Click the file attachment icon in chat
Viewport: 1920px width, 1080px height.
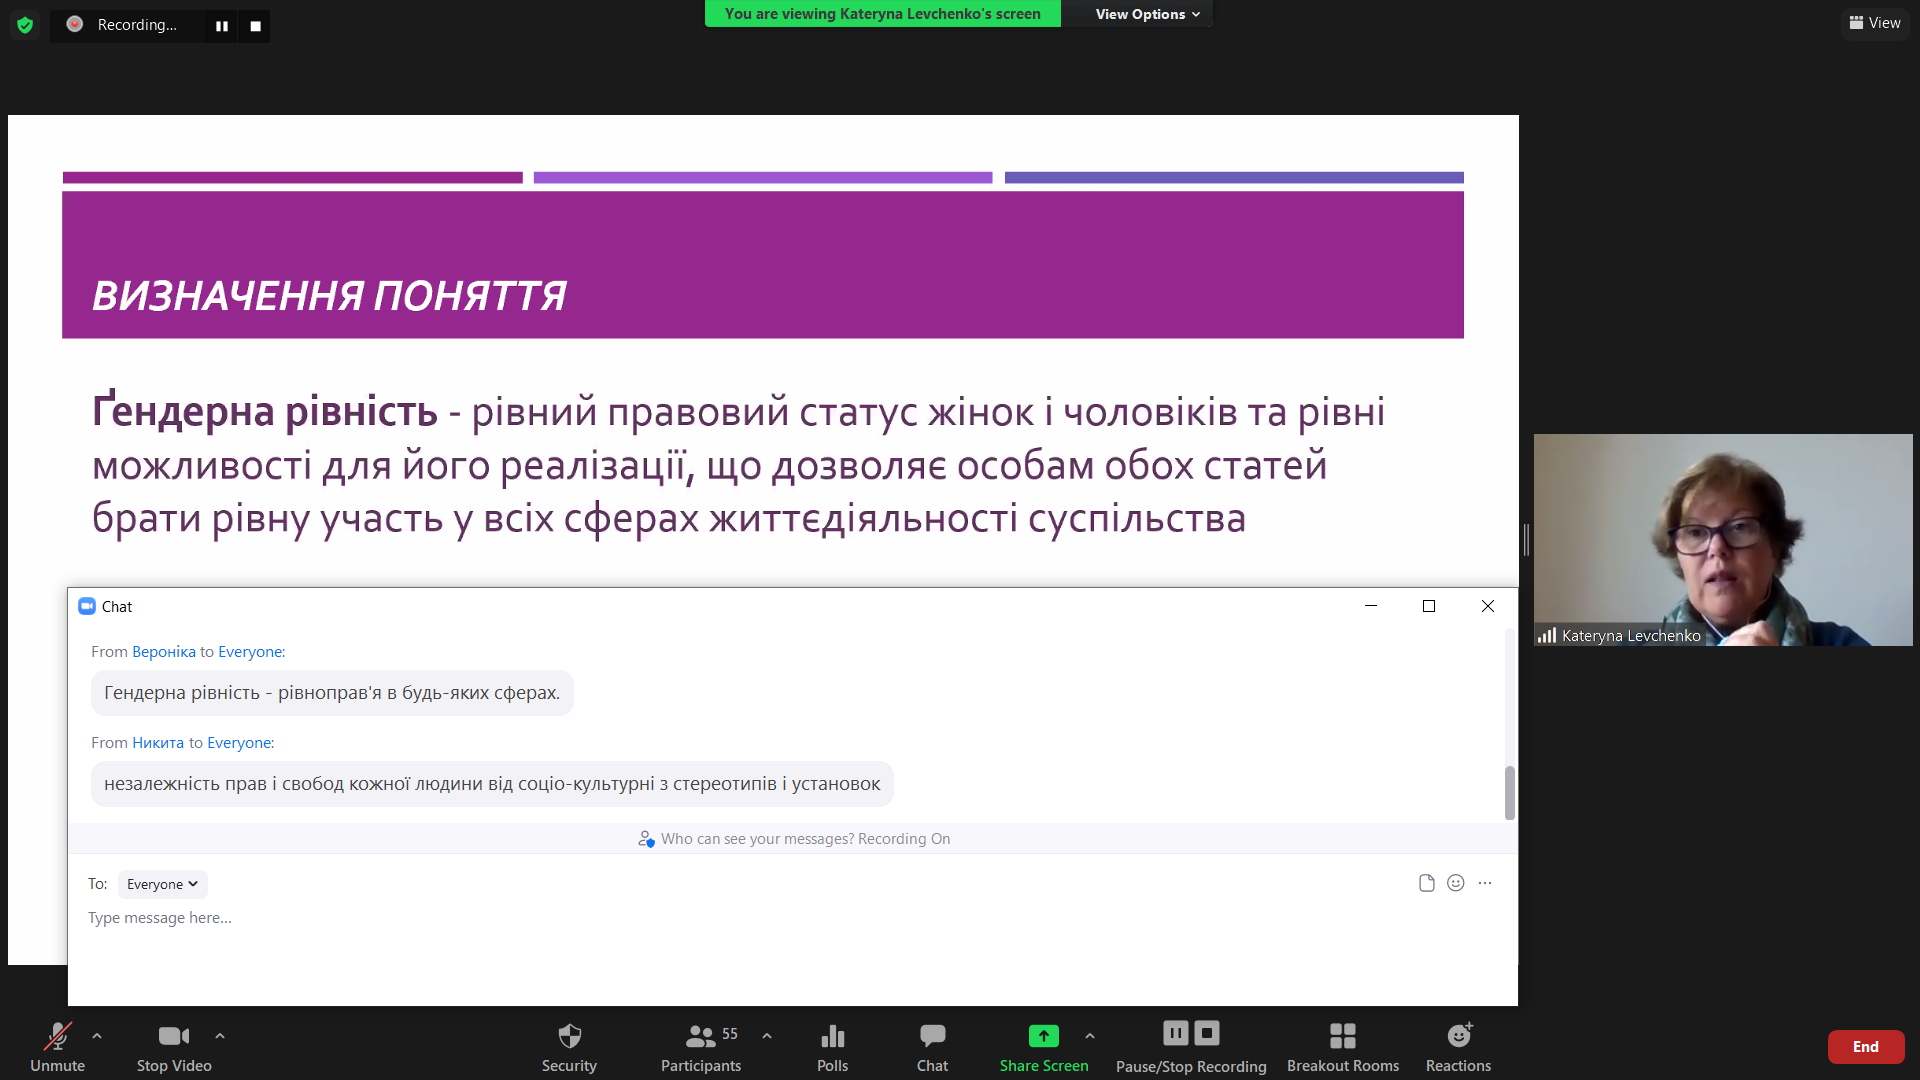click(x=1427, y=883)
